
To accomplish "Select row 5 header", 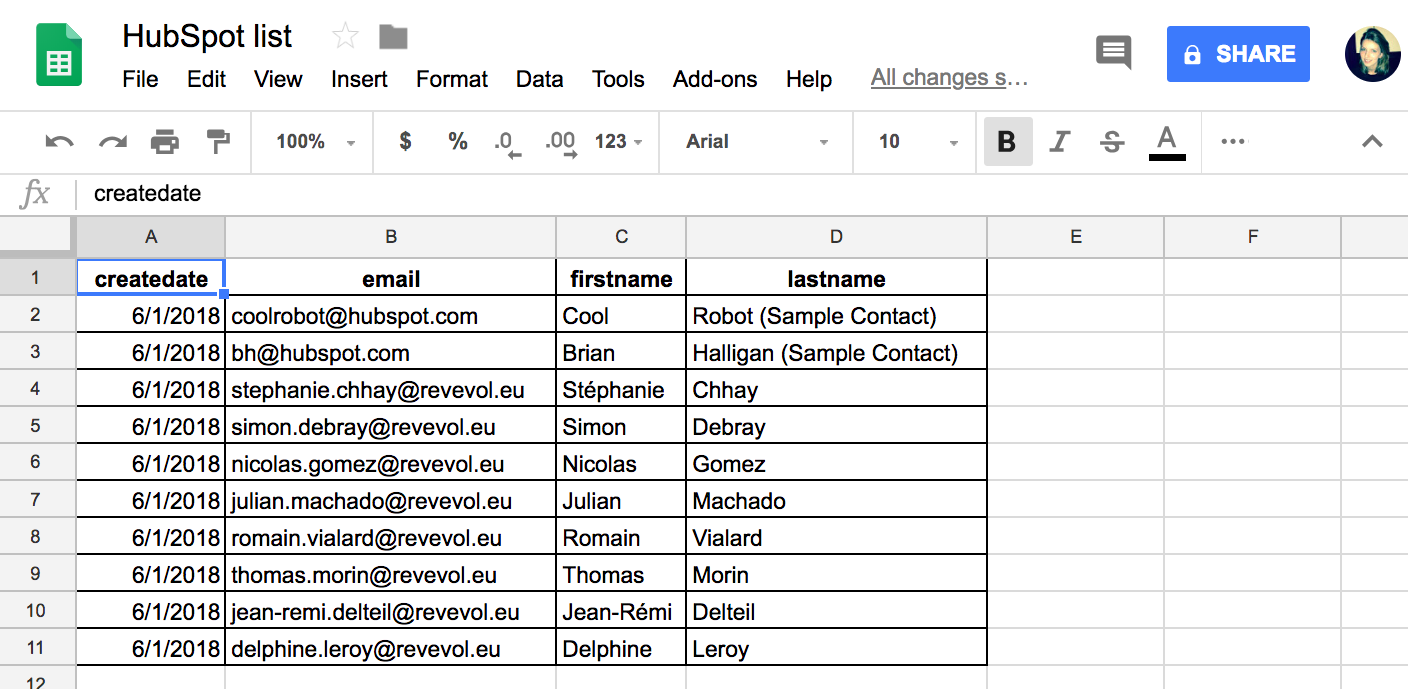I will pyautogui.click(x=38, y=426).
